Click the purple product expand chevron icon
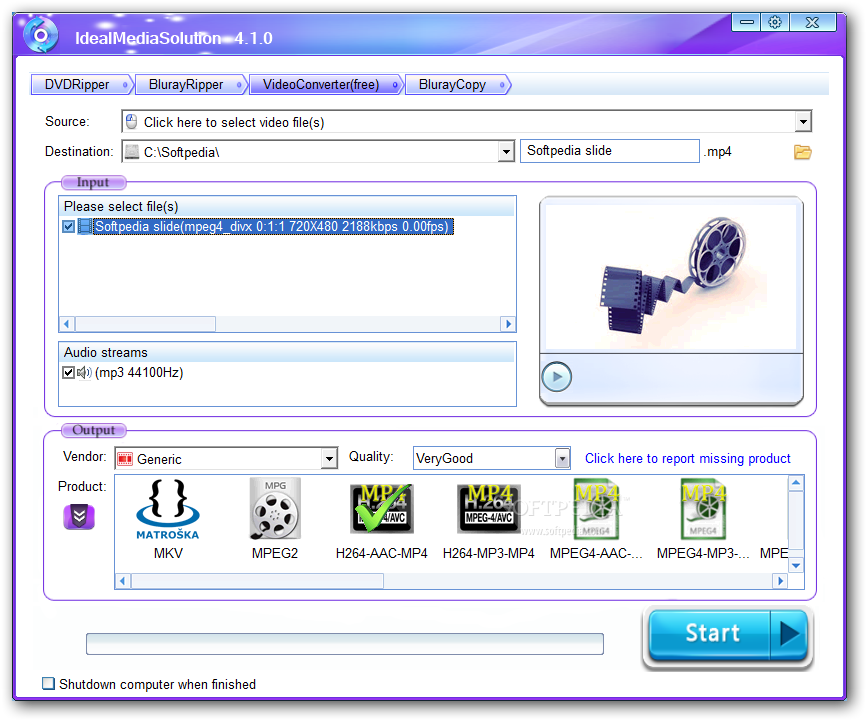The height and width of the screenshot is (721, 867). (x=79, y=517)
